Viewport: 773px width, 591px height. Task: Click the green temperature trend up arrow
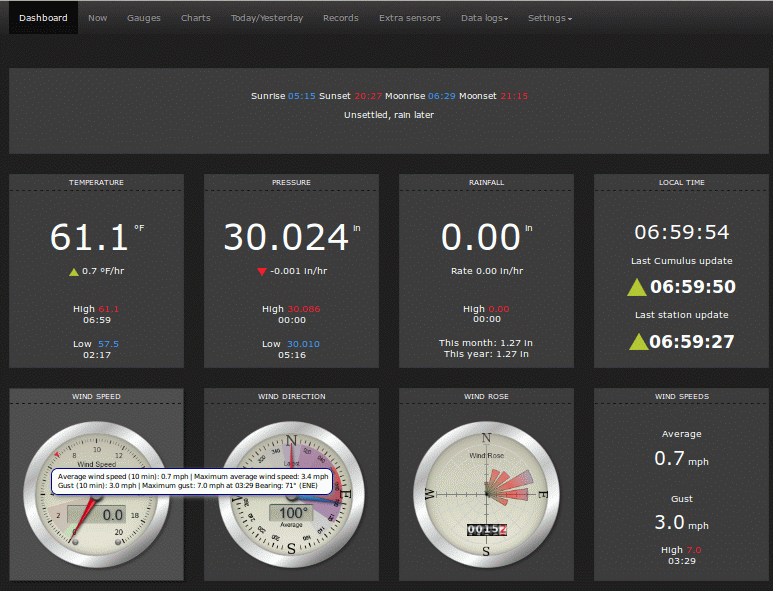(73, 271)
